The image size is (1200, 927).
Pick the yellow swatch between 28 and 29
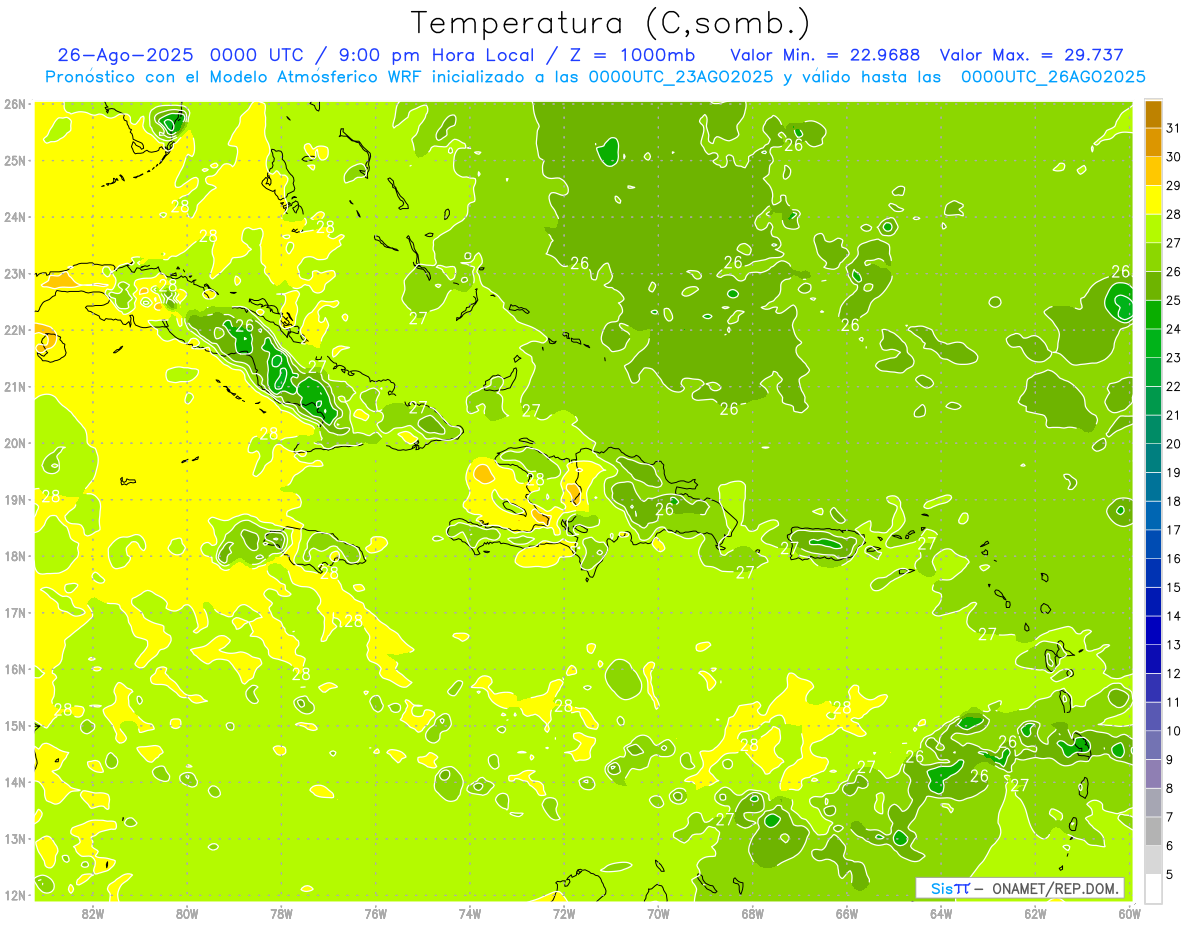pos(1153,200)
